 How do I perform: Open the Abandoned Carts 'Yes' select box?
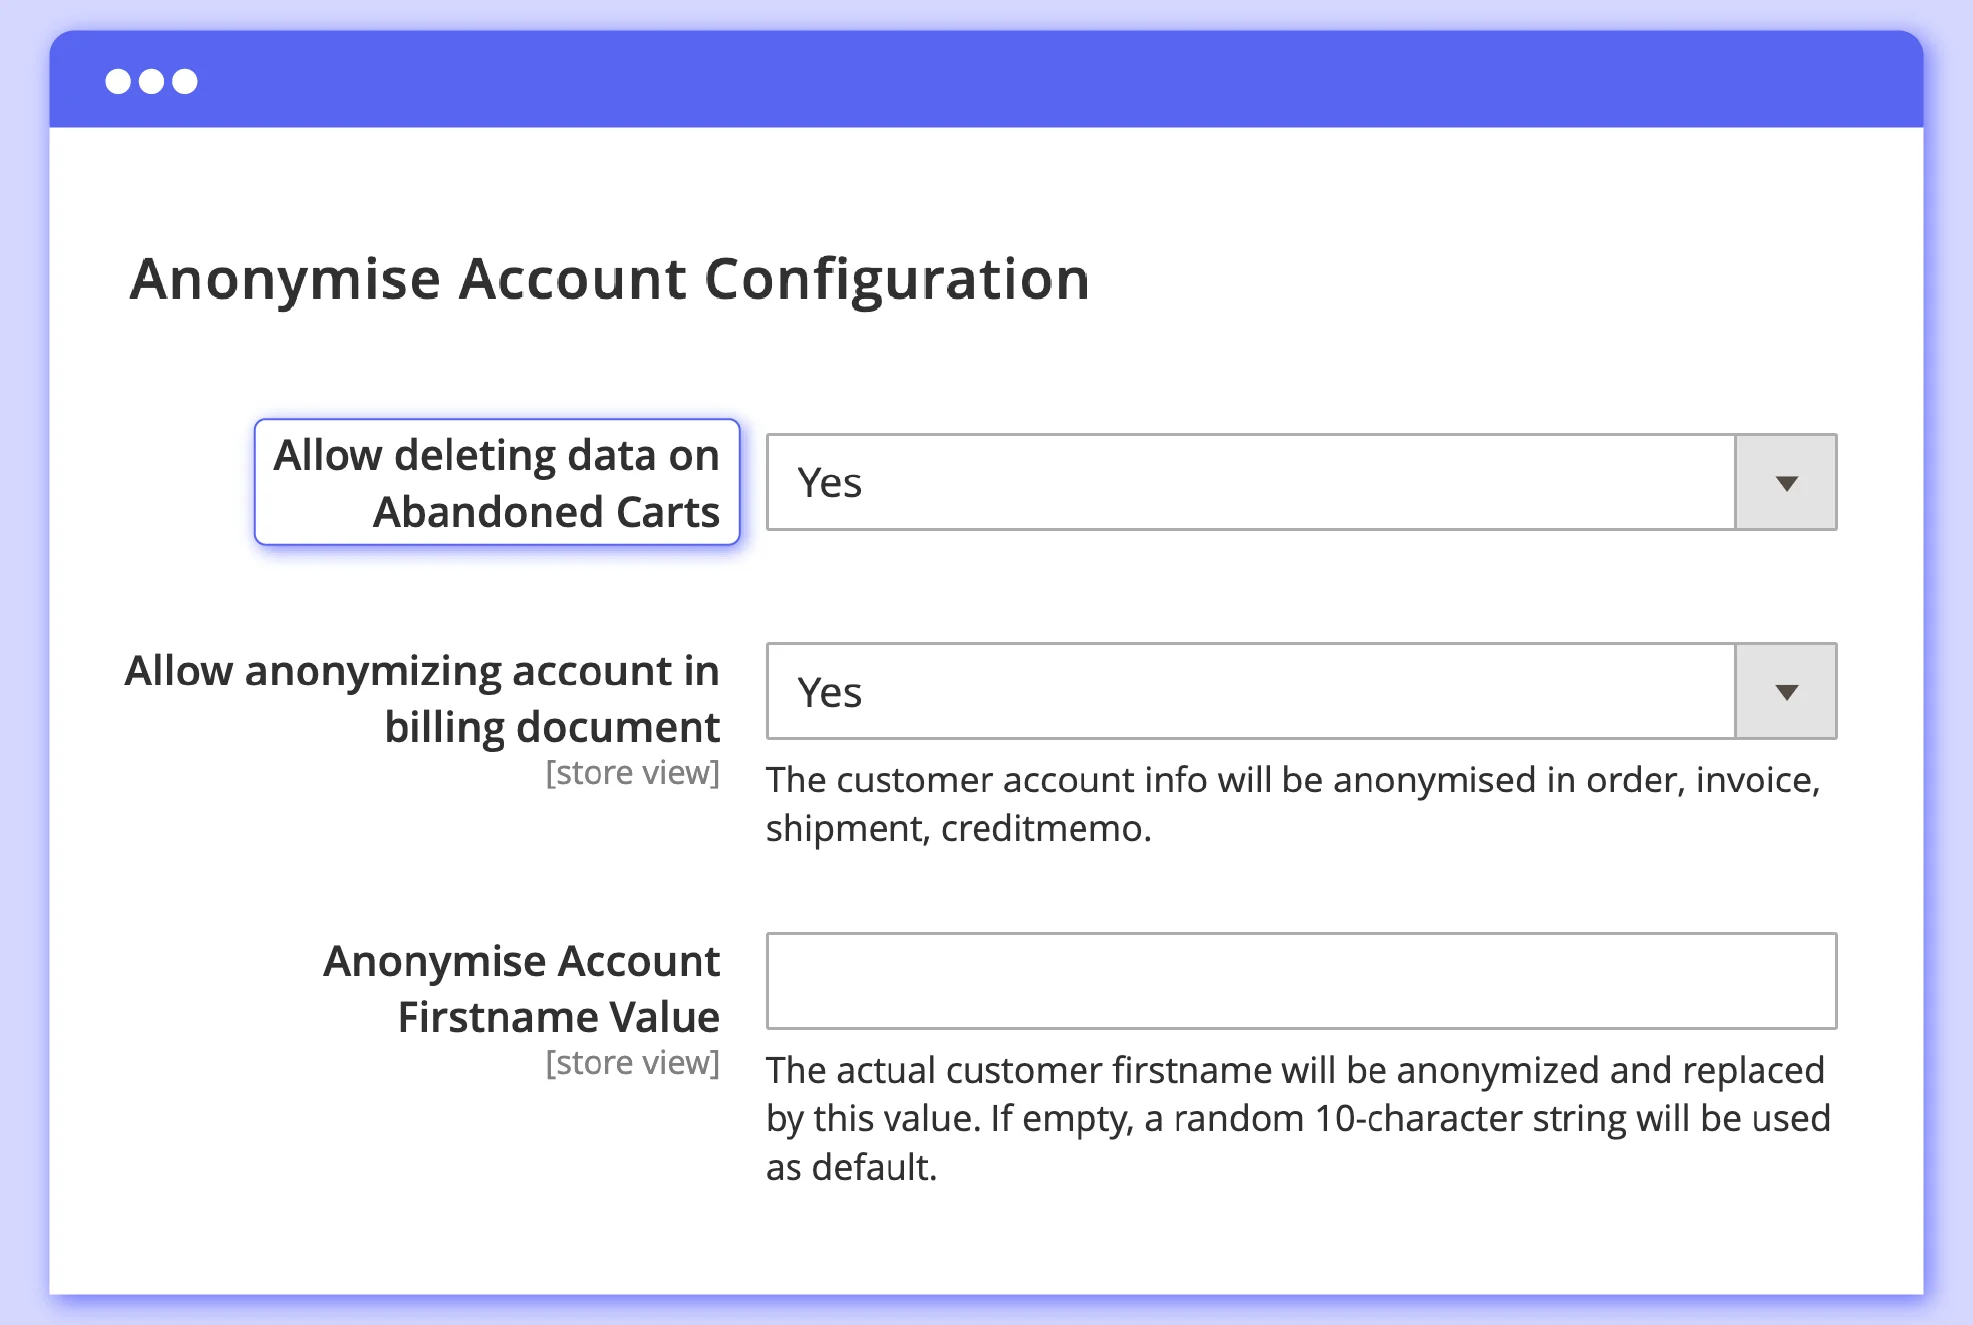[x=1250, y=483]
